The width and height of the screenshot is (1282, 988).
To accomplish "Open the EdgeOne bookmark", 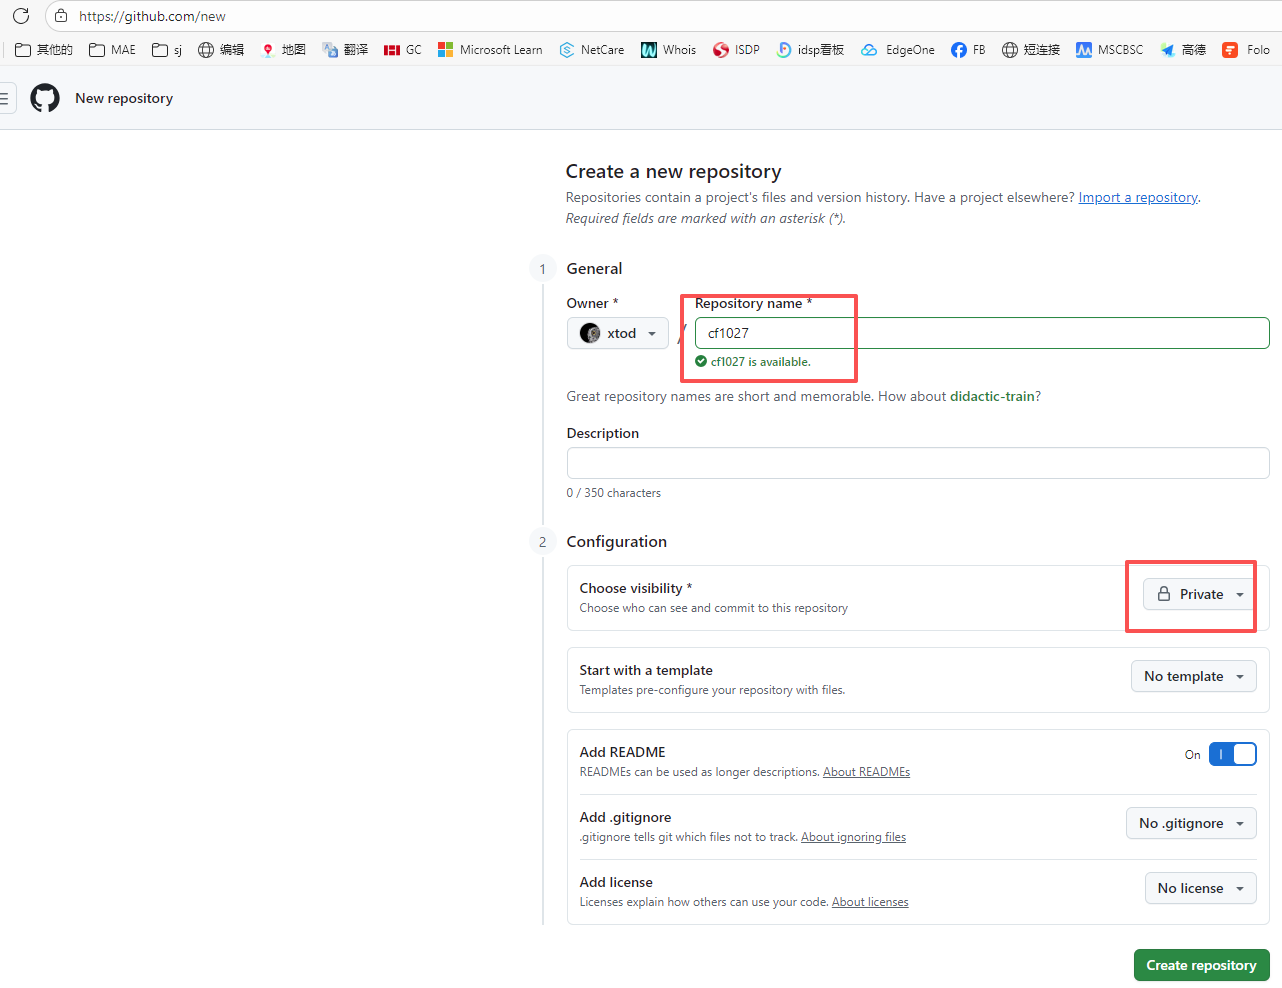I will (x=898, y=50).
